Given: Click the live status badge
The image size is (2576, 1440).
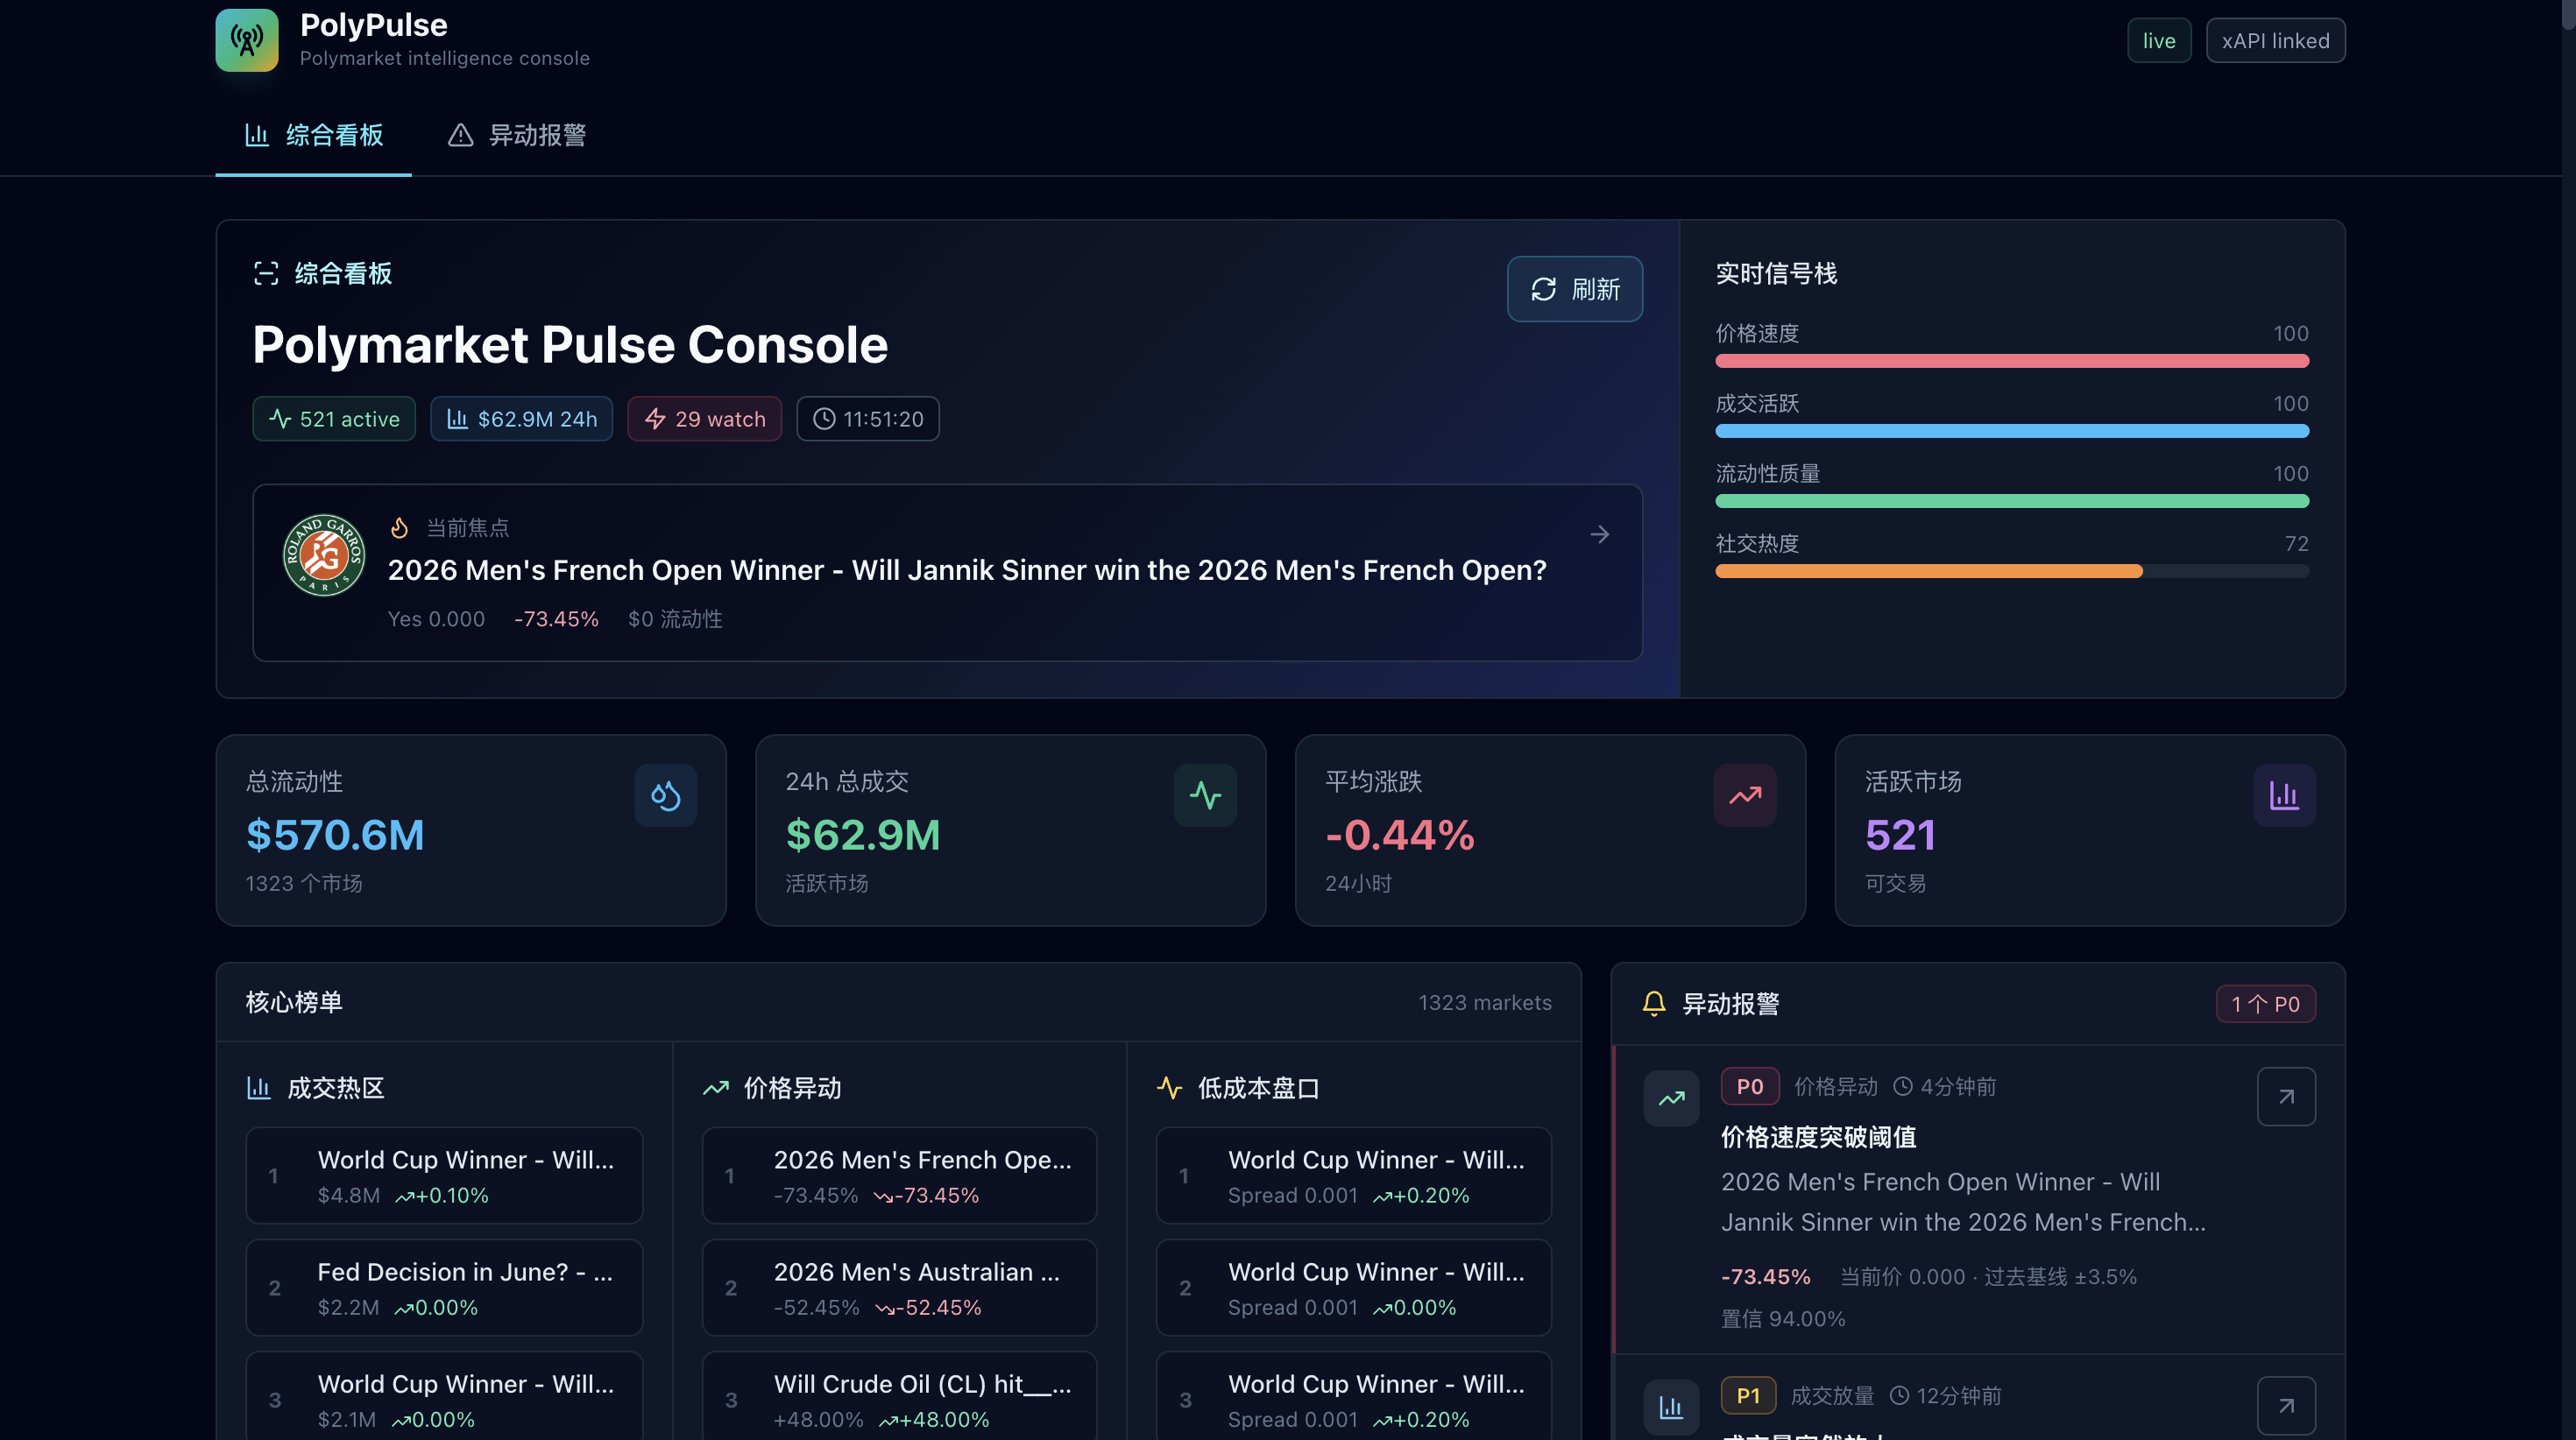Looking at the screenshot, I should pyautogui.click(x=2159, y=41).
